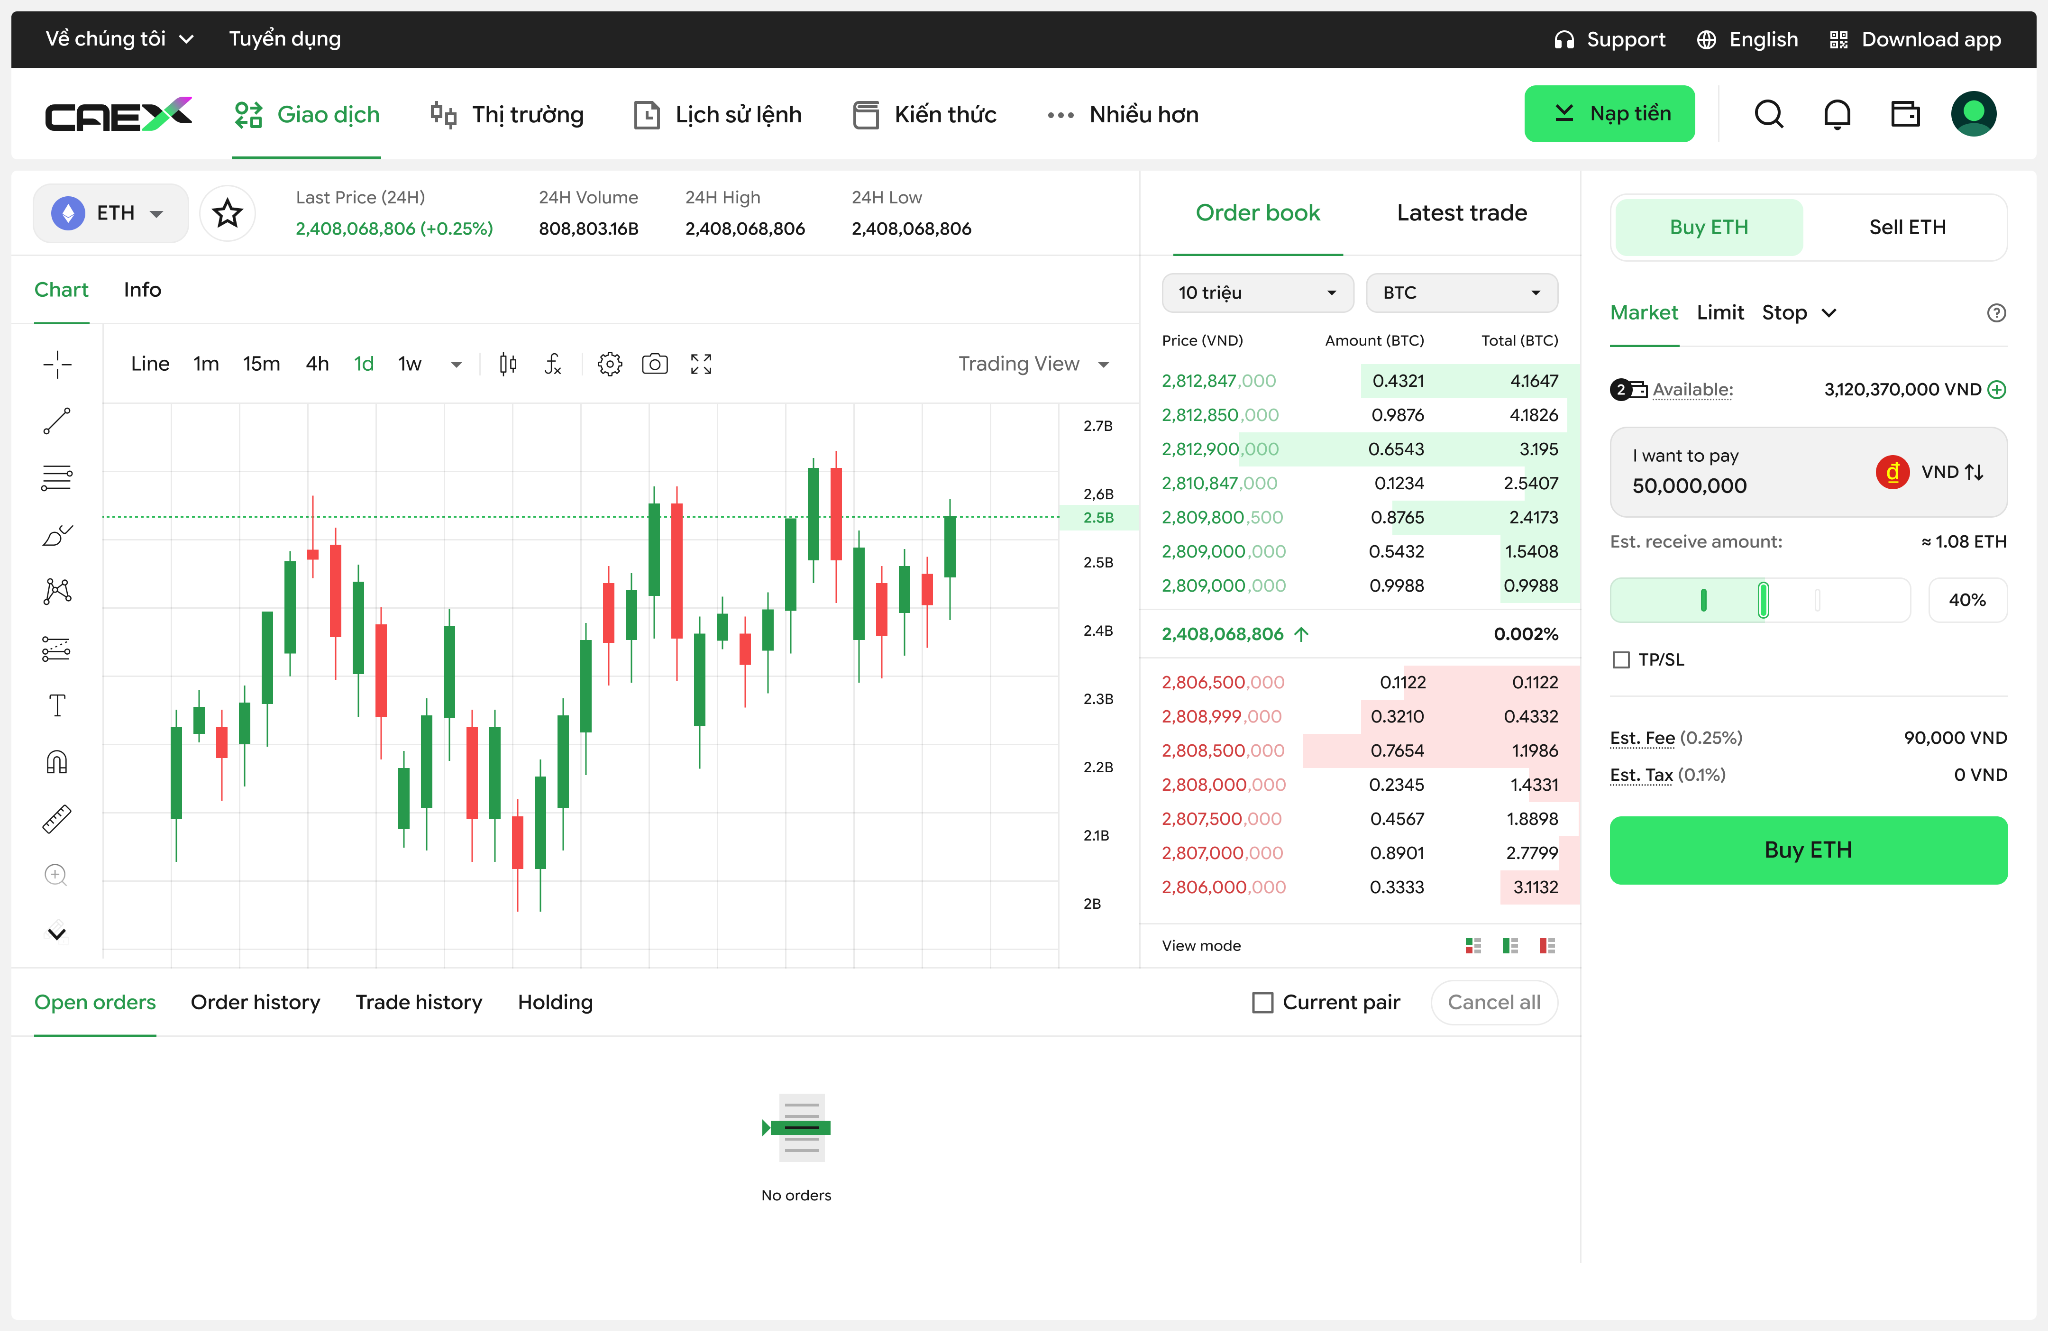
Task: Toggle the magnet snap tool
Action: 57,762
